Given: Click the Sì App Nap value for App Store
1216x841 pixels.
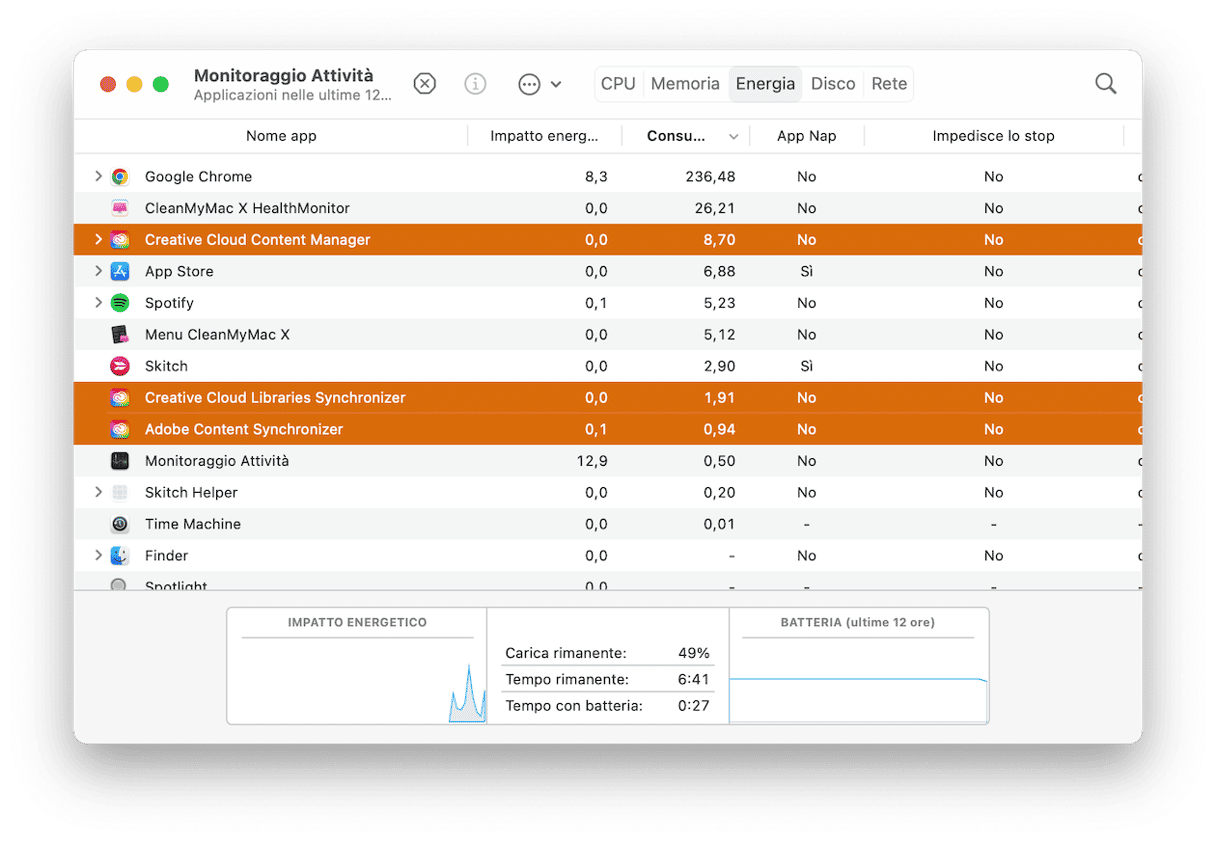Looking at the screenshot, I should click(x=807, y=271).
